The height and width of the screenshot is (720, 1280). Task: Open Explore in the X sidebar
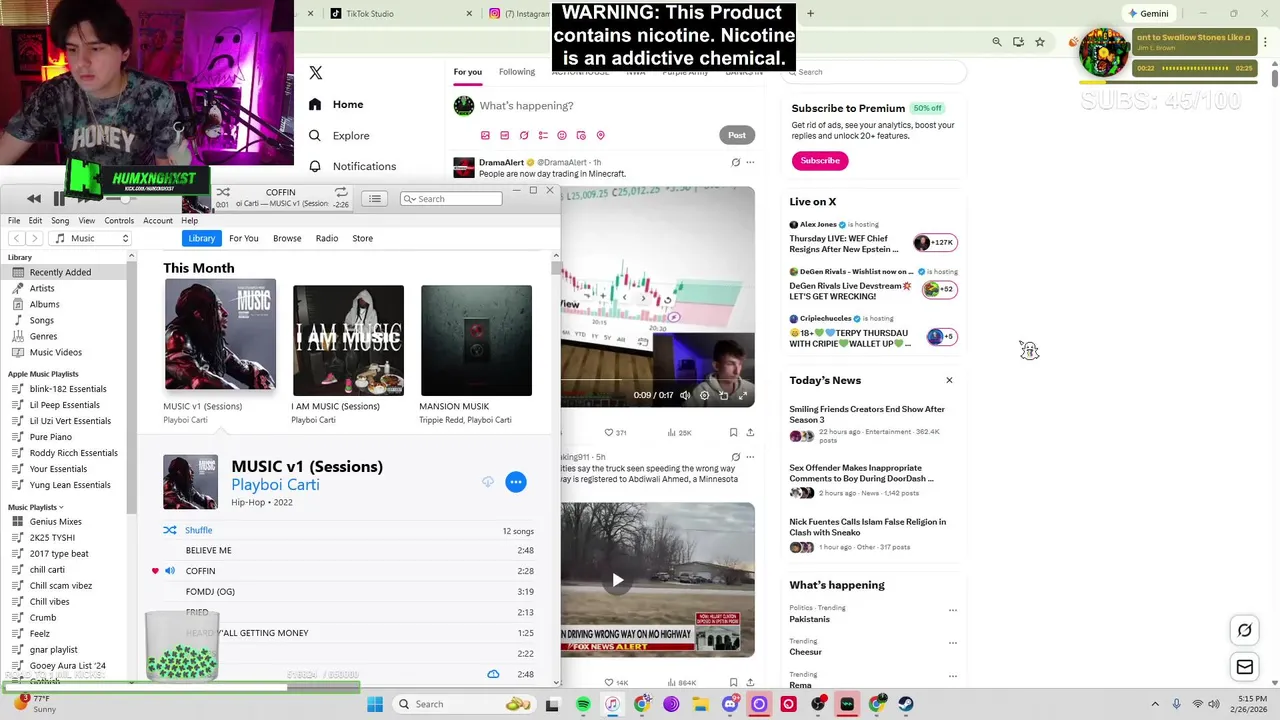pos(340,135)
